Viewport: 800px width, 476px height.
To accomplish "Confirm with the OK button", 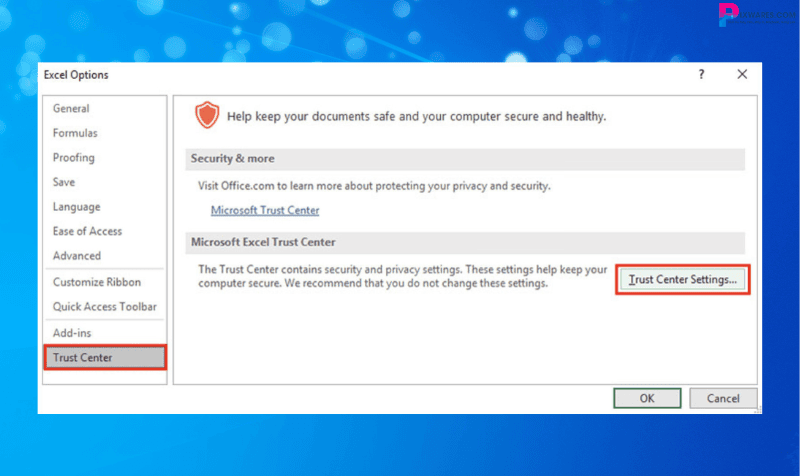I will point(647,398).
